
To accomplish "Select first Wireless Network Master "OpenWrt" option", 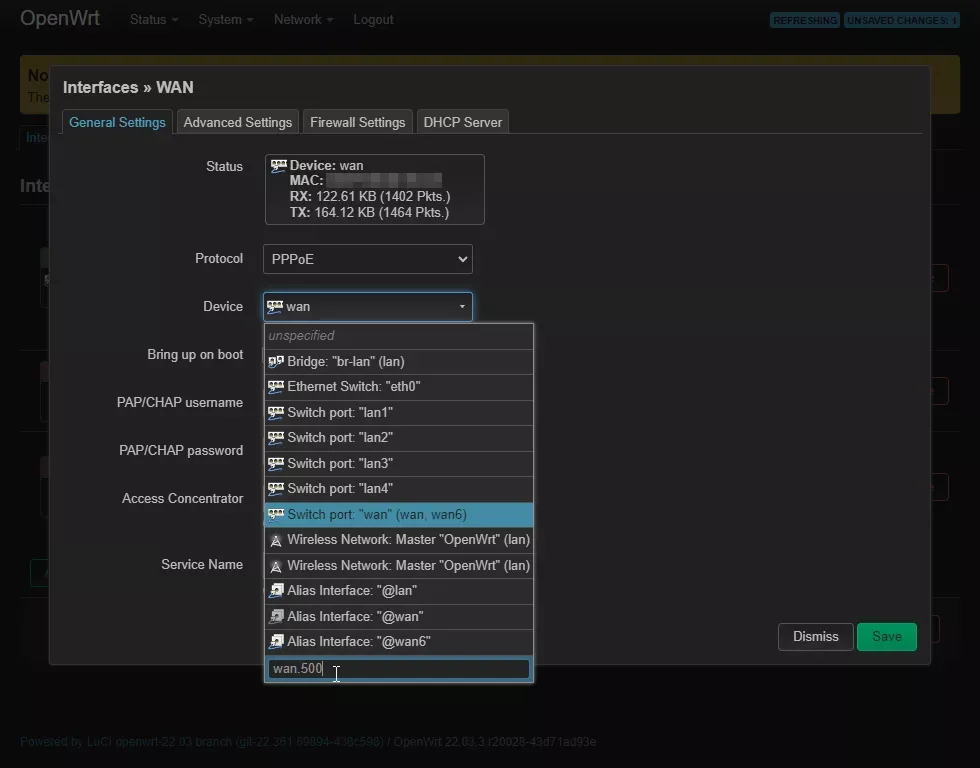I will [x=399, y=540].
